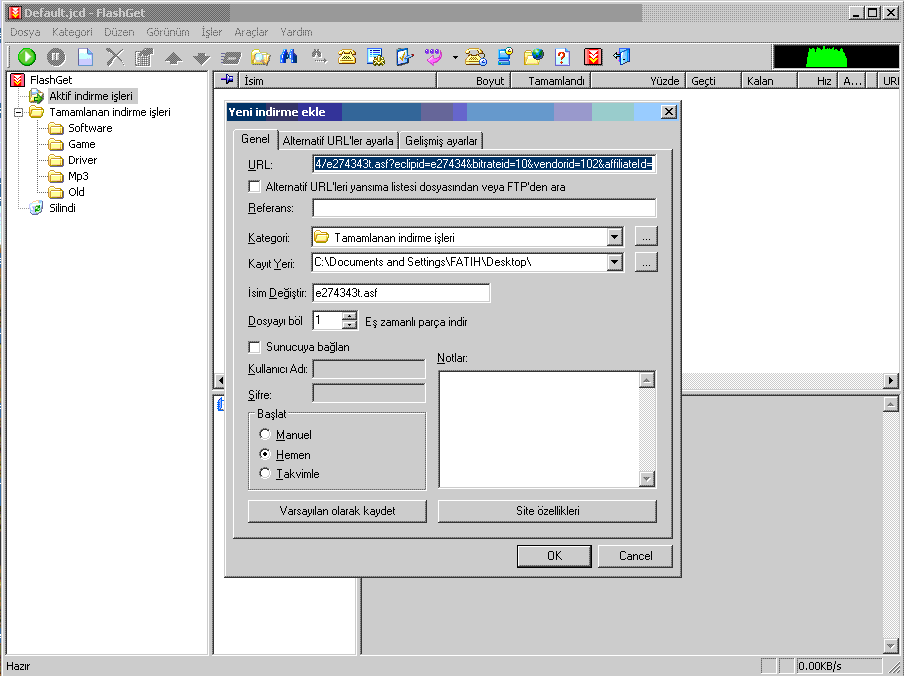
Task: Click the blue door Exit icon
Action: click(622, 56)
